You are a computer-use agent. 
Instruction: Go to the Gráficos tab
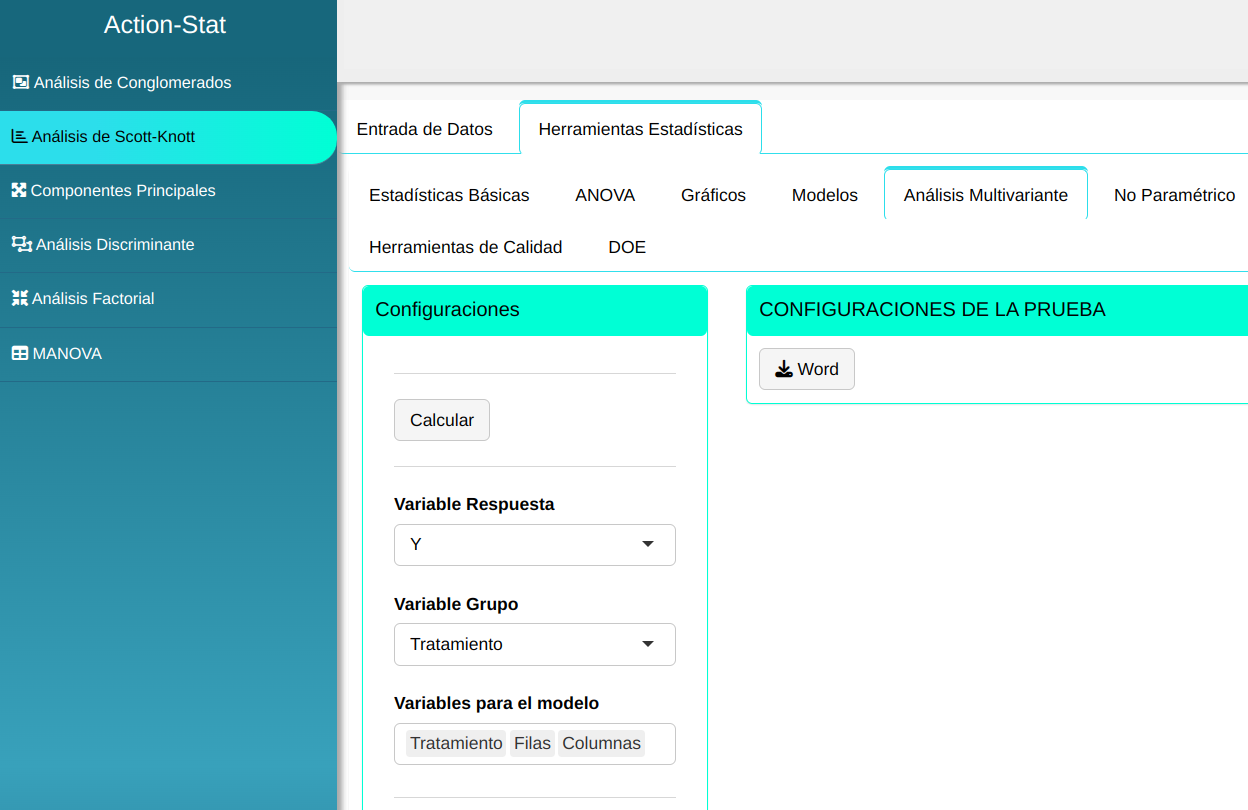pos(713,195)
